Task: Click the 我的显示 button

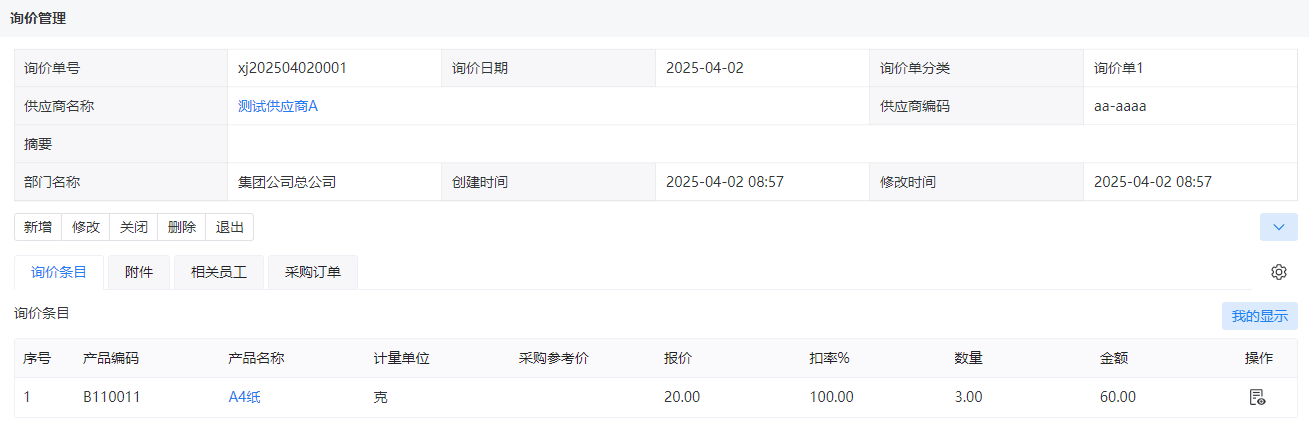Action: (x=1260, y=316)
